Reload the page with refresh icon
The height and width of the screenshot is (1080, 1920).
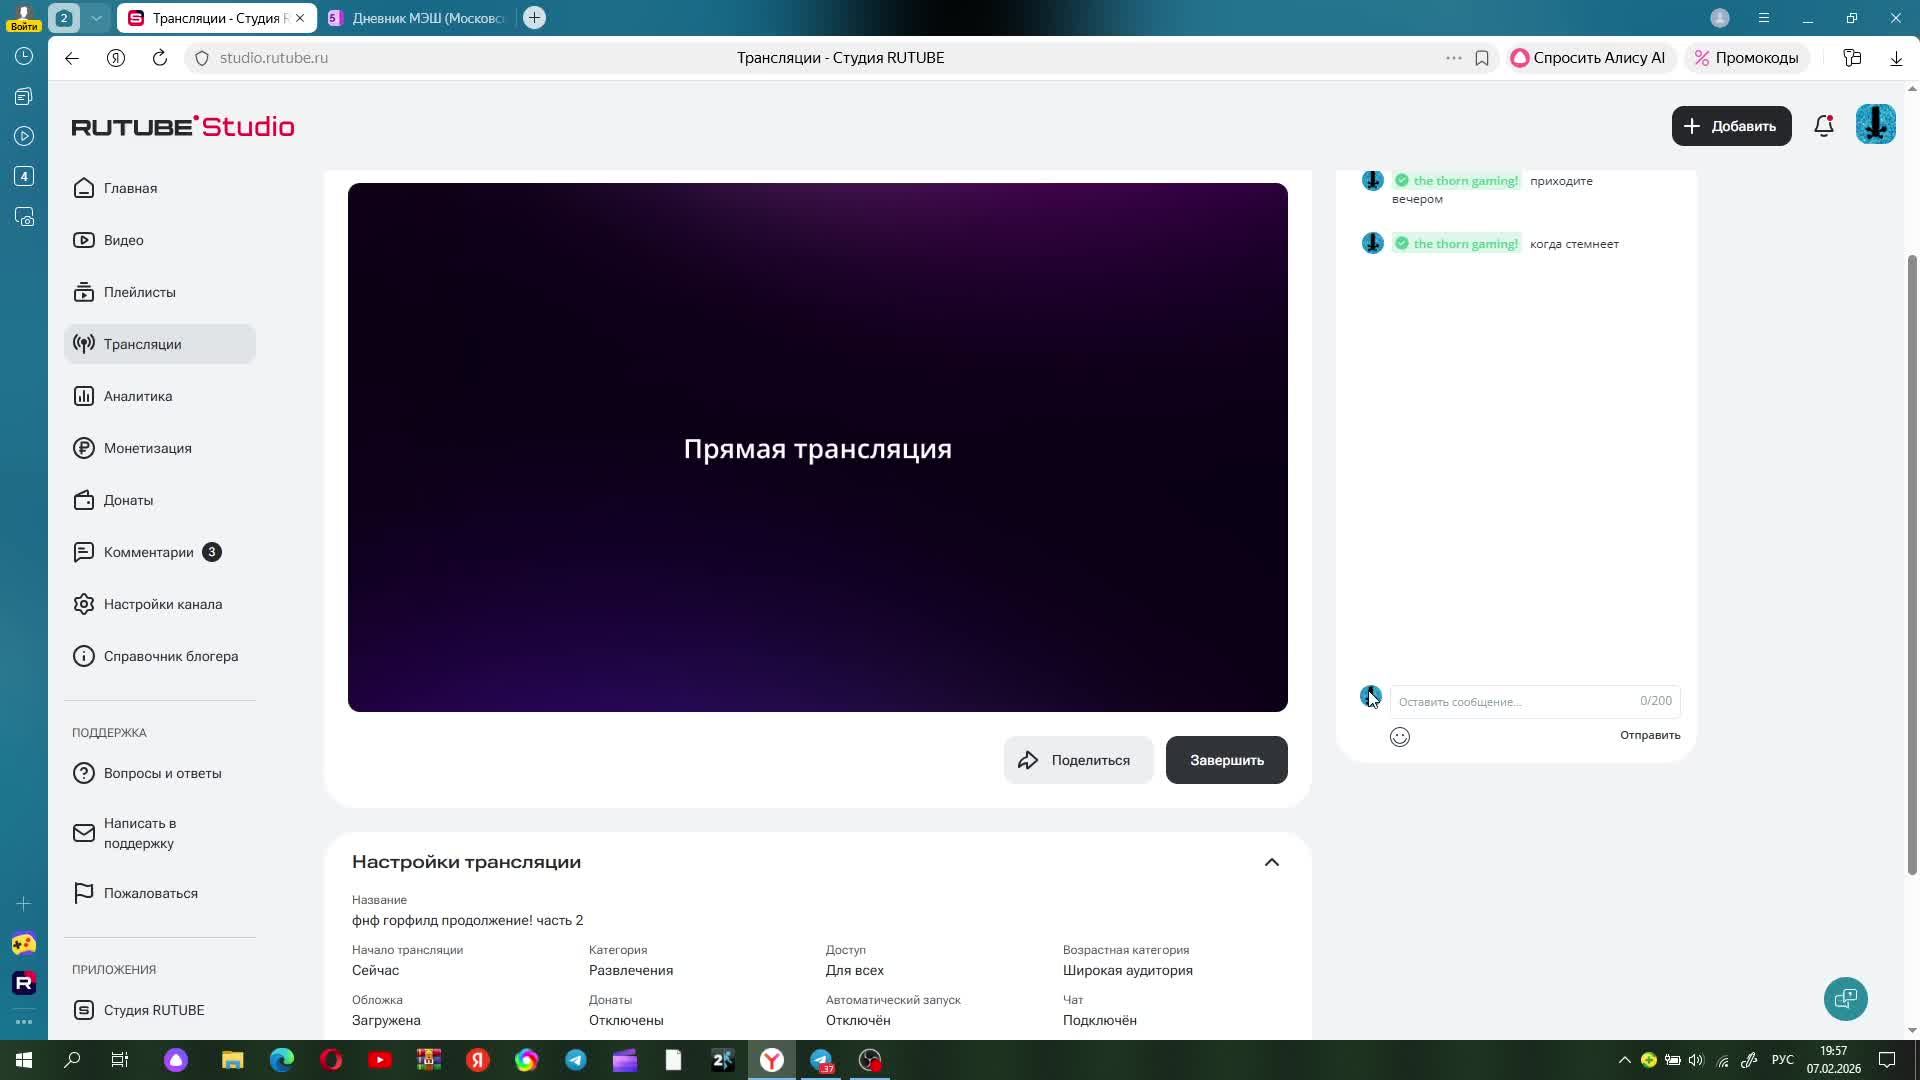point(160,58)
